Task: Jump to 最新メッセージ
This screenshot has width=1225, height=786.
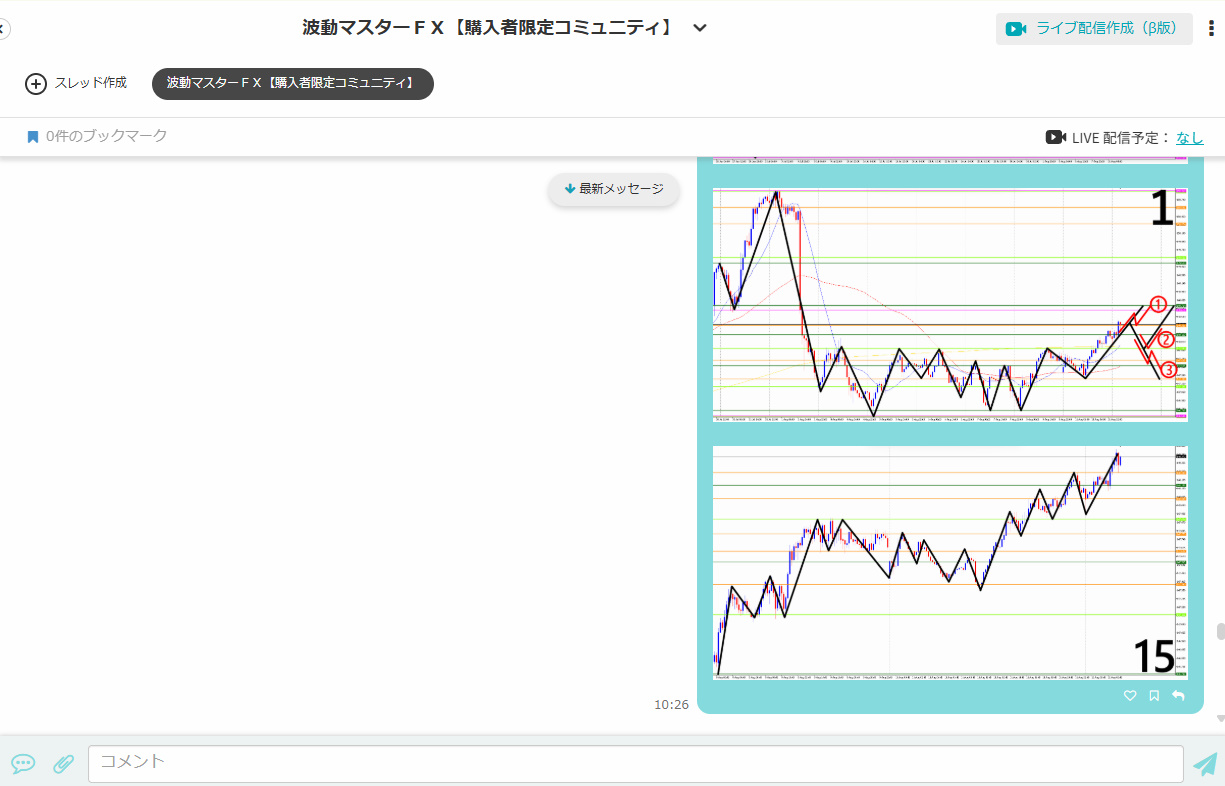Action: point(613,189)
